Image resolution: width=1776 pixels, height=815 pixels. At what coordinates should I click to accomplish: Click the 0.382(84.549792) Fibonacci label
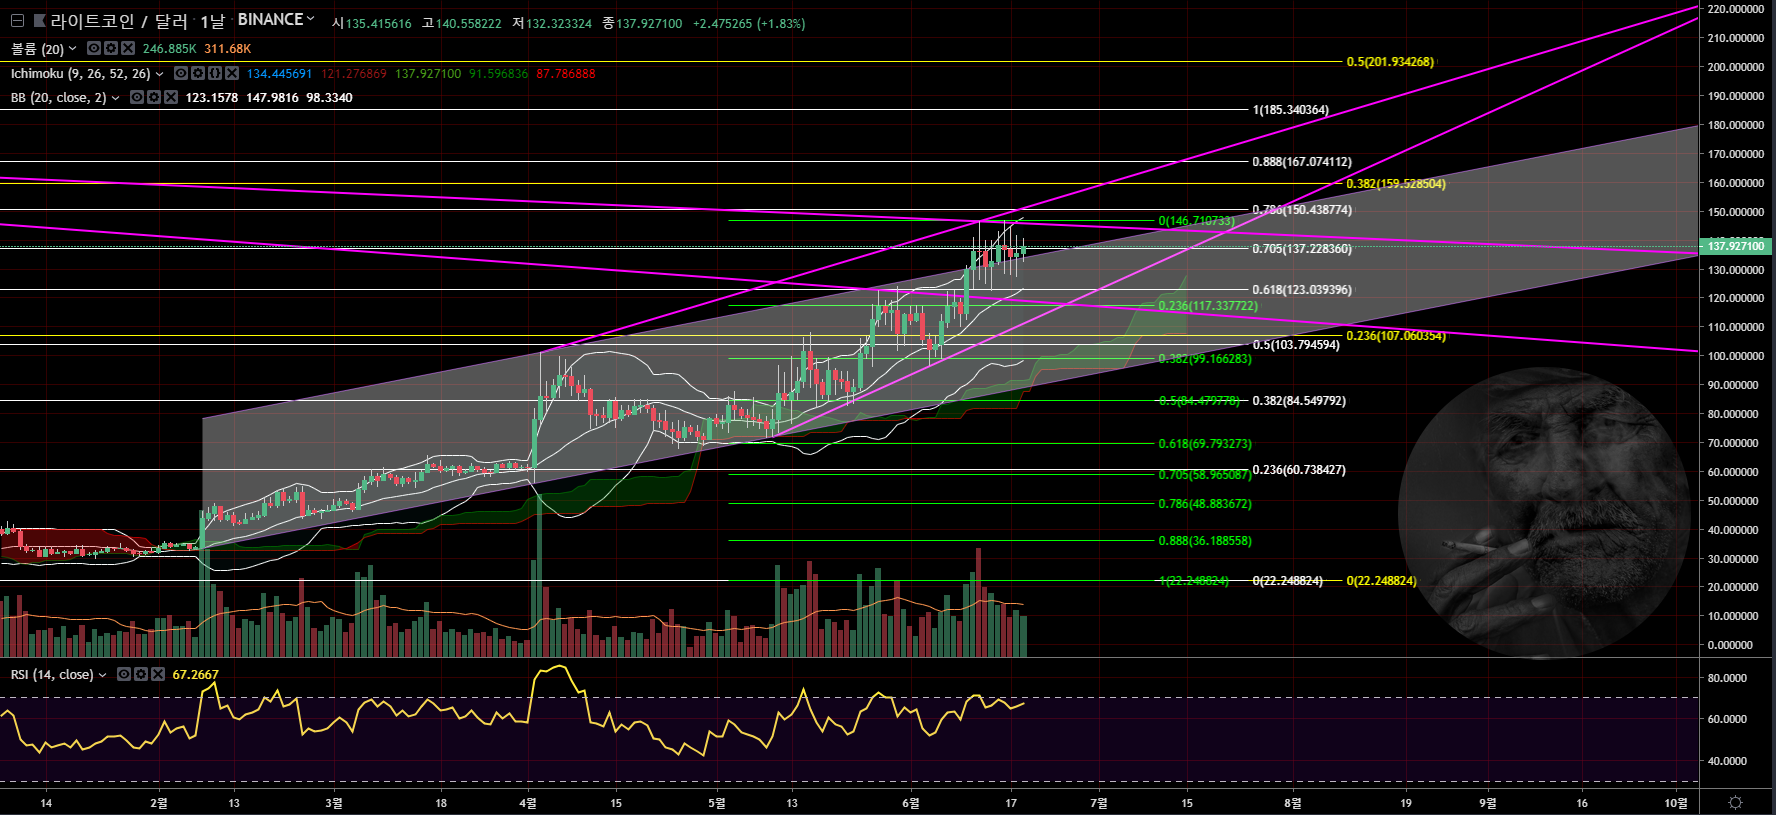tap(1299, 401)
